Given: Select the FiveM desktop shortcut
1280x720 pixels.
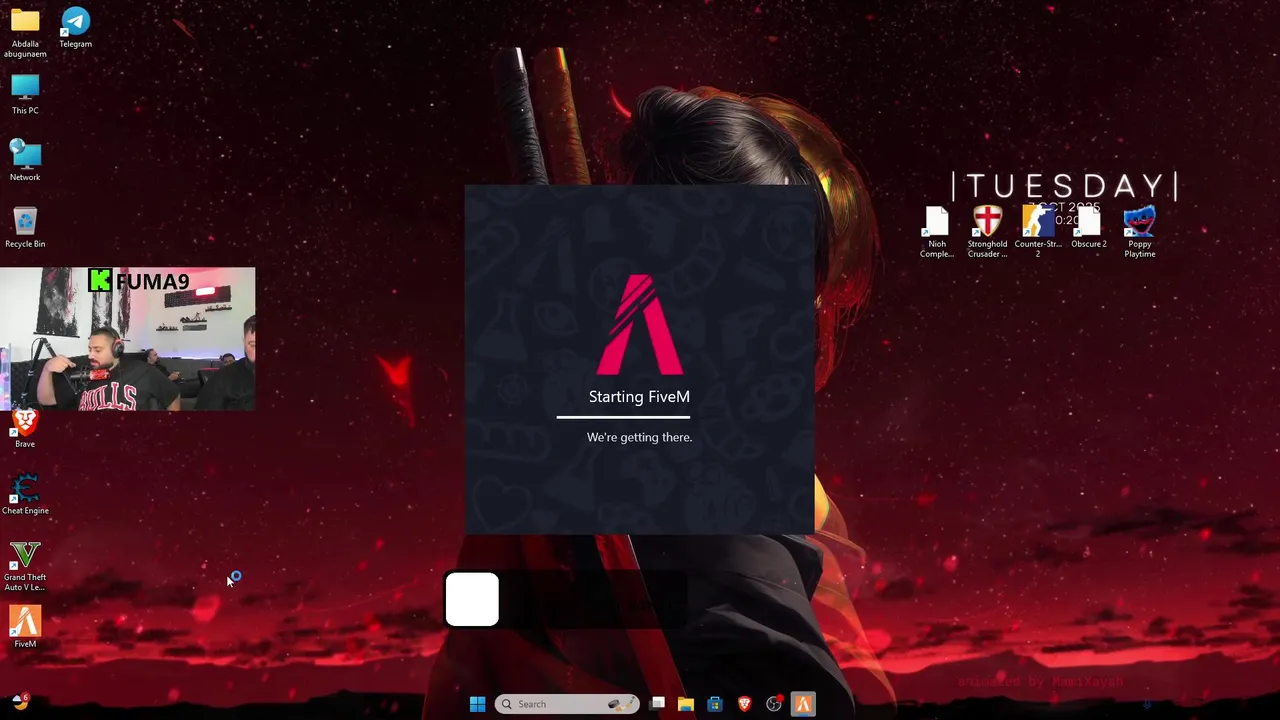Looking at the screenshot, I should coord(25,628).
